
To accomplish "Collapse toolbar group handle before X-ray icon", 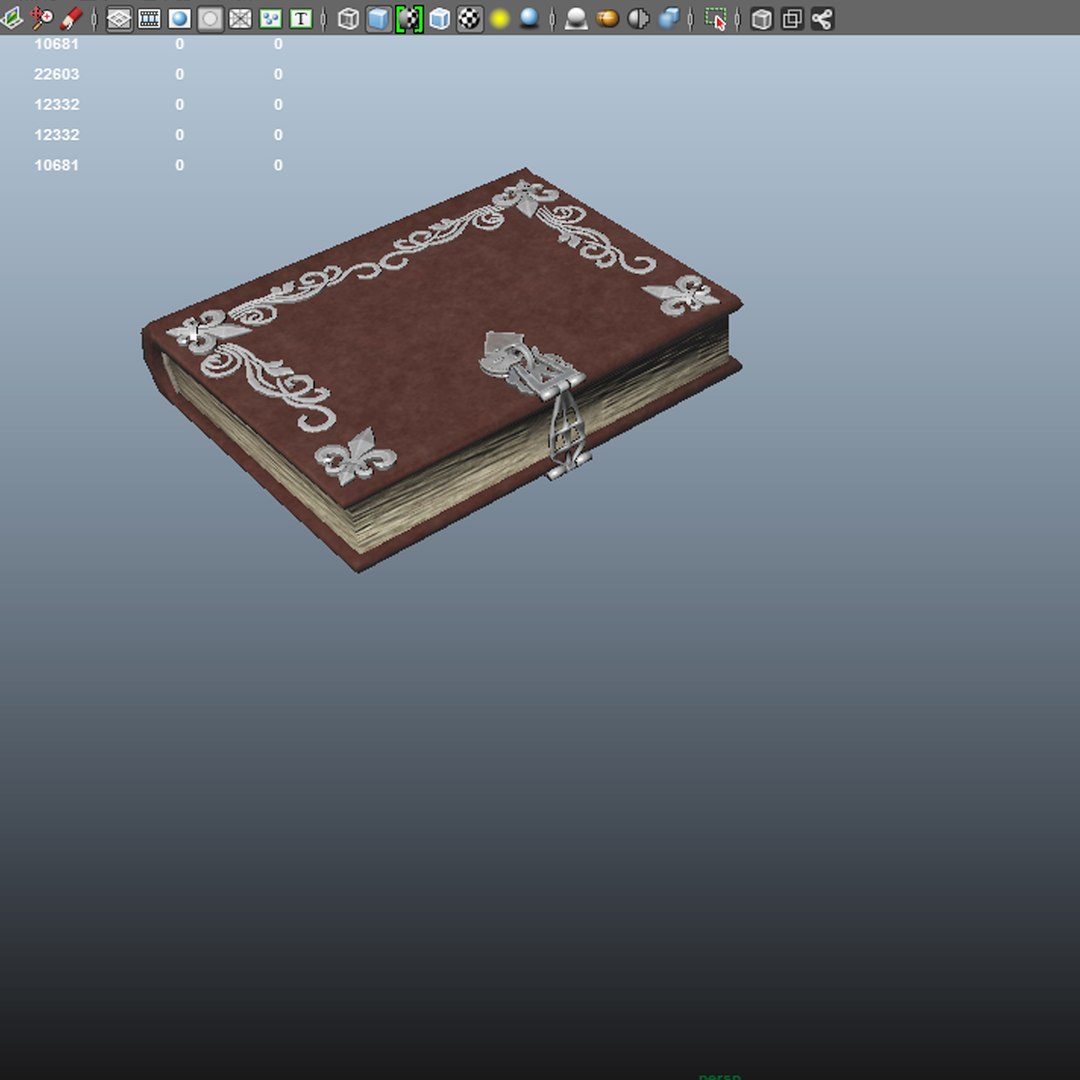I will pos(738,19).
